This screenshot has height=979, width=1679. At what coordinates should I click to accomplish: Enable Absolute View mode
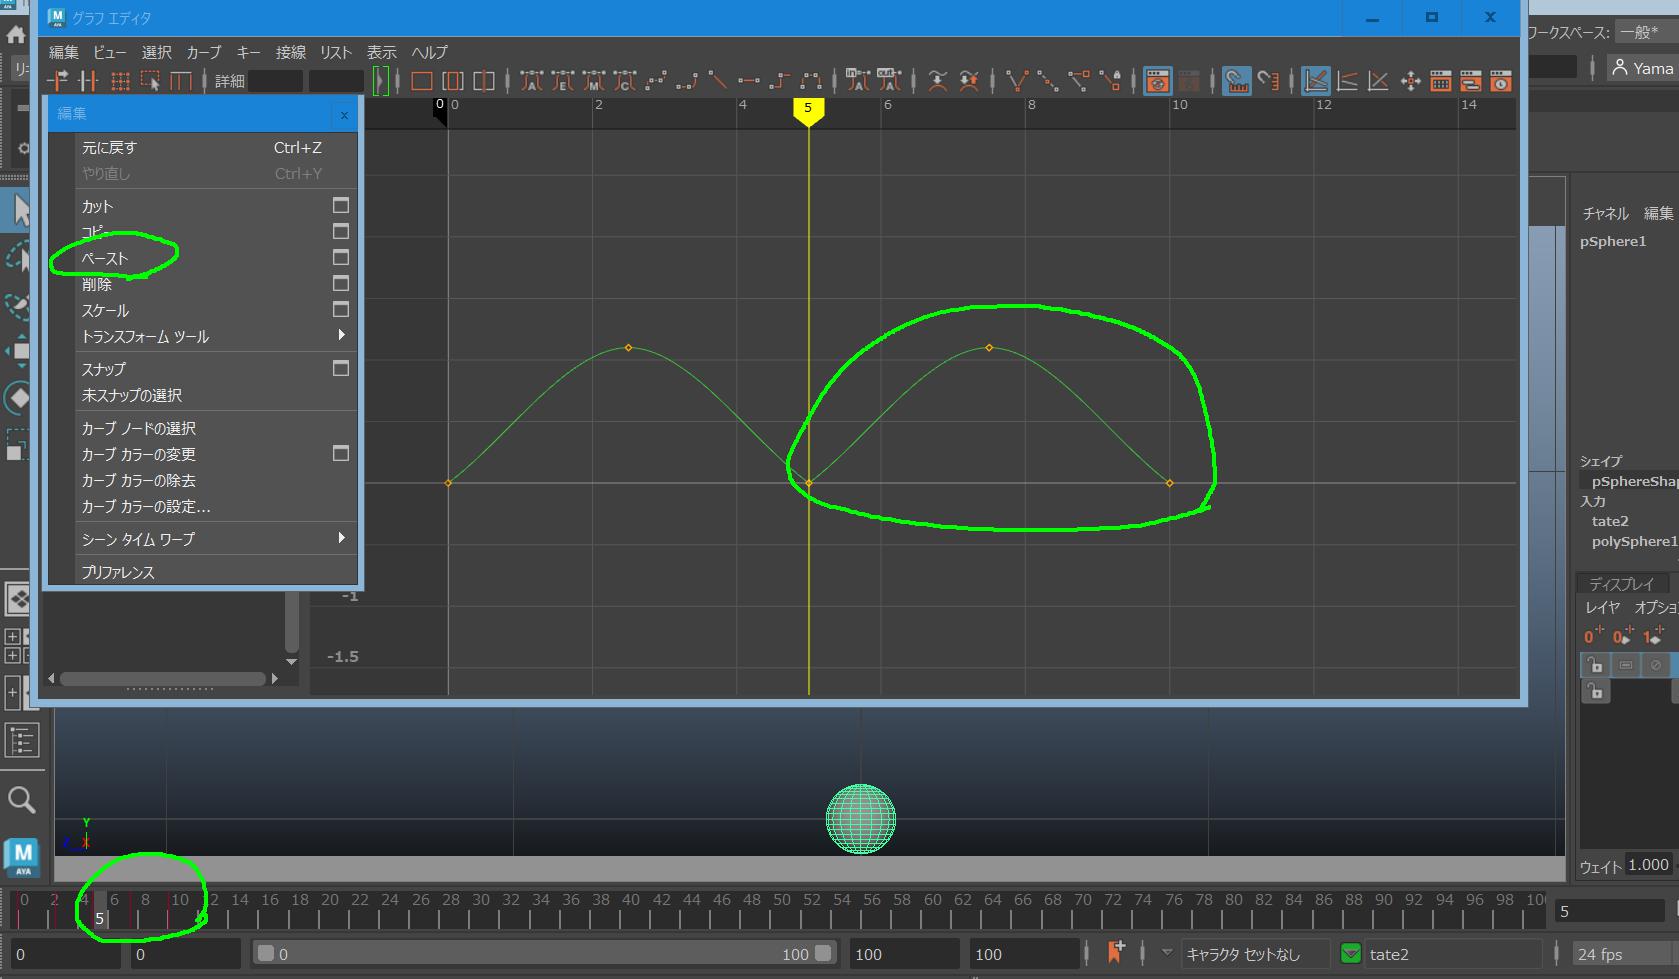click(1316, 81)
